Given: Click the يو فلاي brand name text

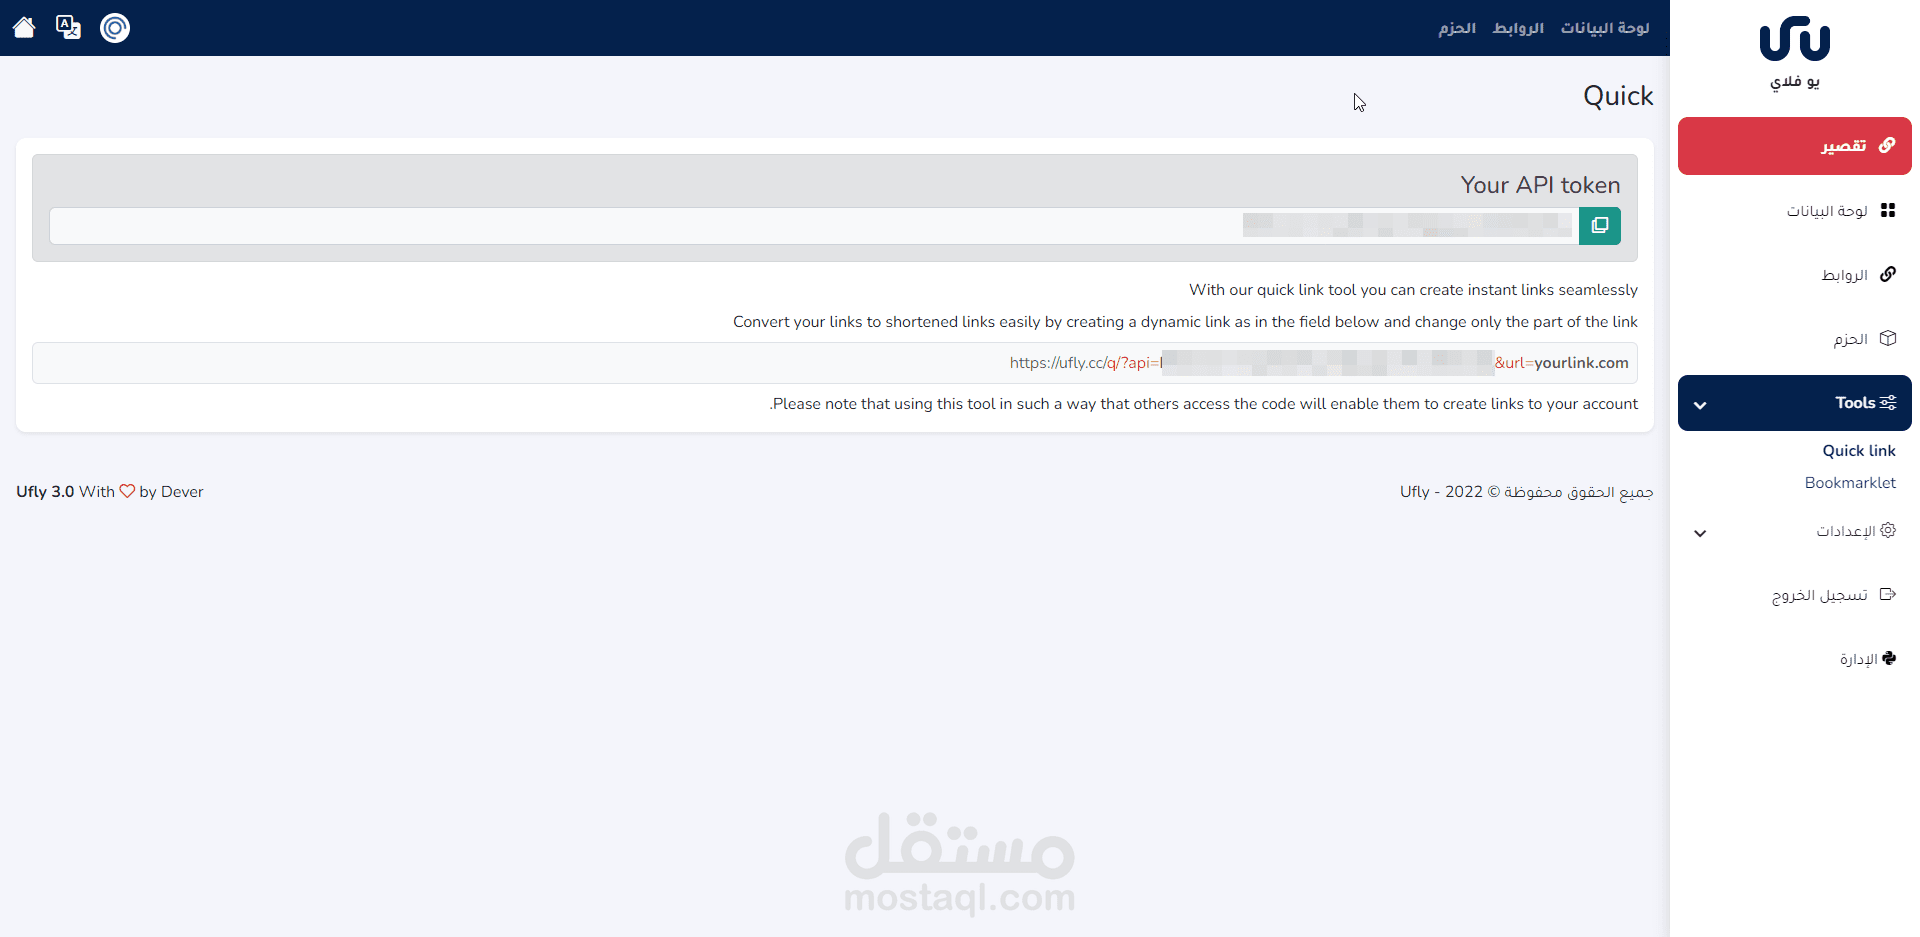Looking at the screenshot, I should click(1795, 81).
